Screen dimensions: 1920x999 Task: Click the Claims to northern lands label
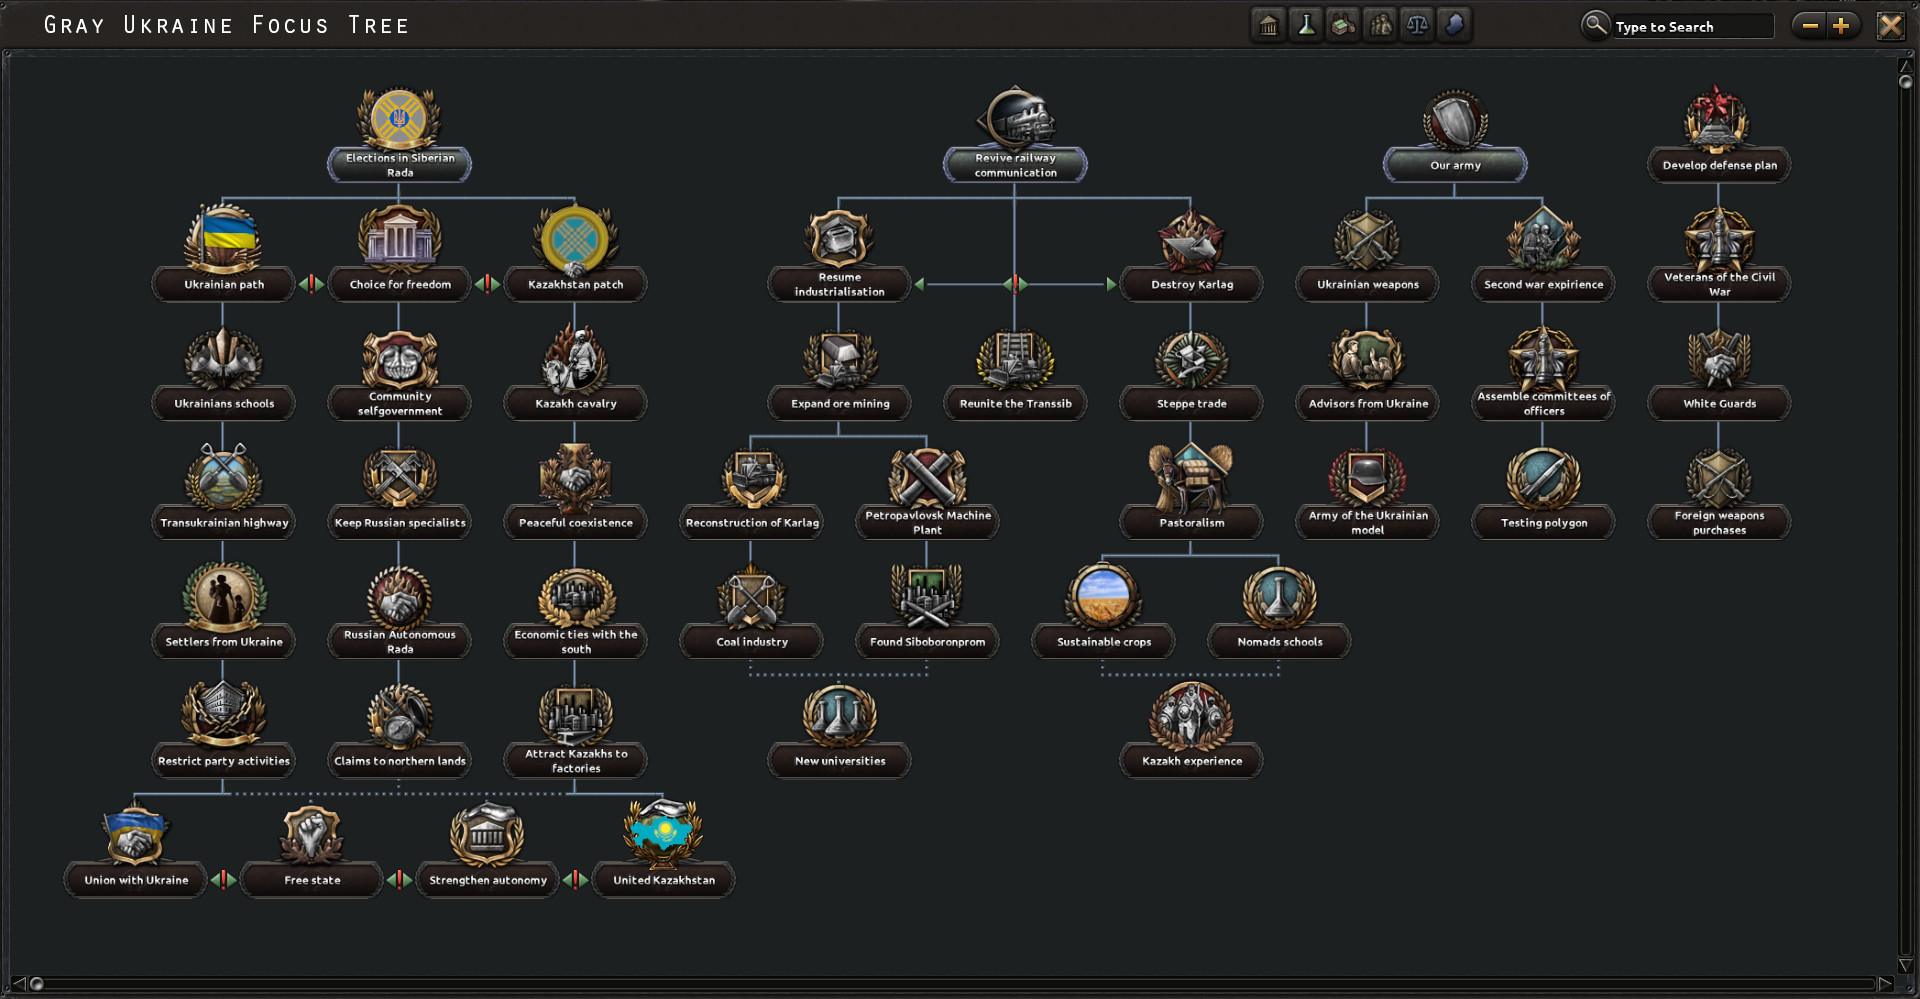[400, 761]
